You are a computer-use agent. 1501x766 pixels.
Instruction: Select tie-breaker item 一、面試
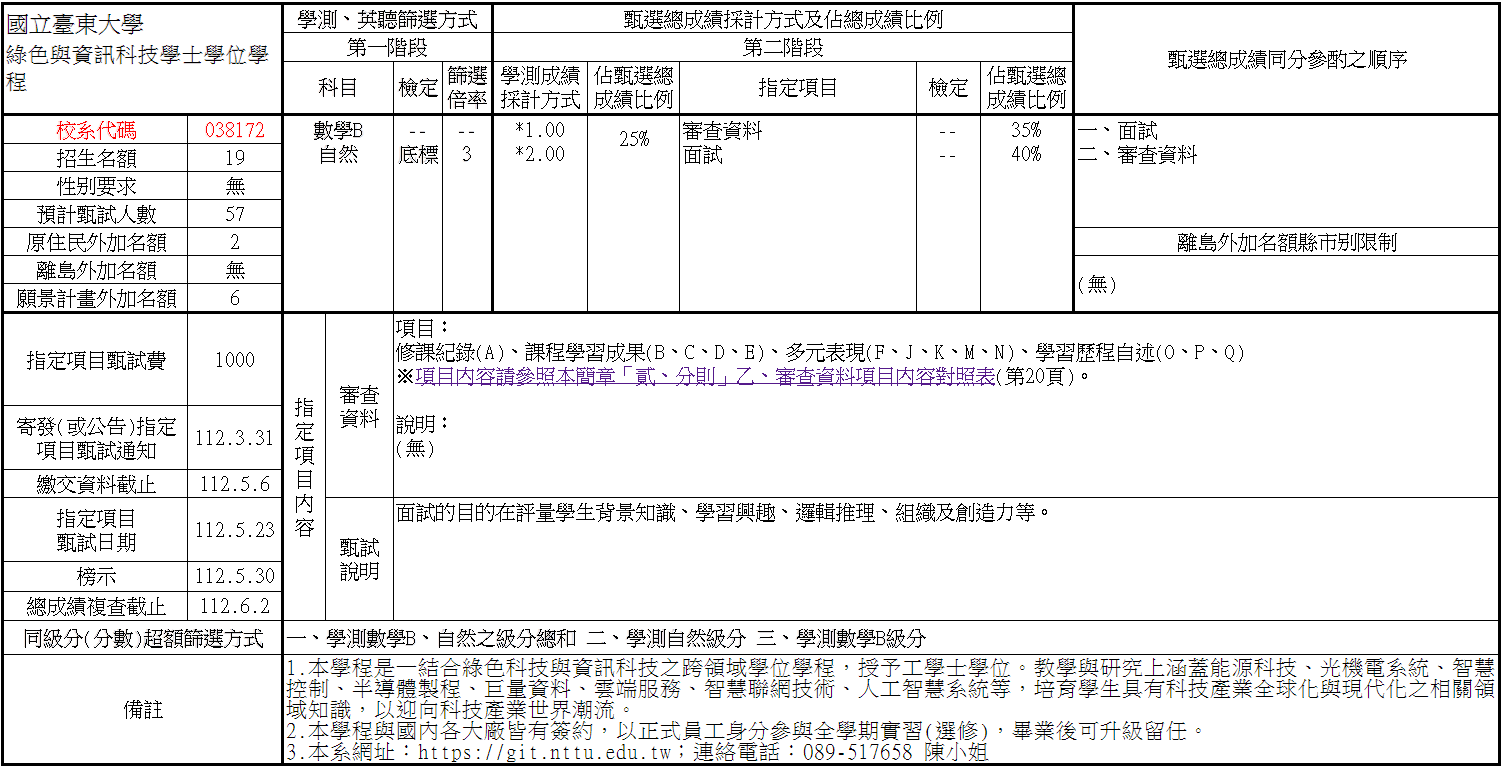pyautogui.click(x=1117, y=131)
